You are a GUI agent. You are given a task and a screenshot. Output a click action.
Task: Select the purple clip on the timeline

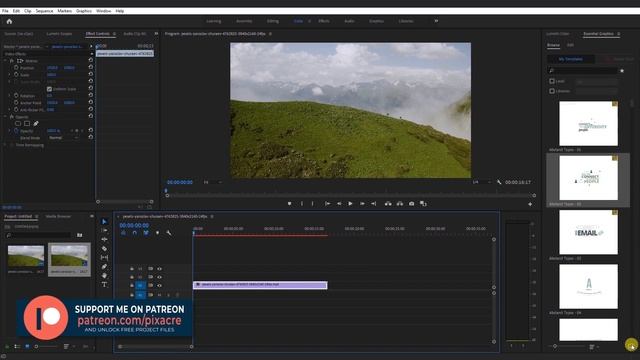(260, 285)
